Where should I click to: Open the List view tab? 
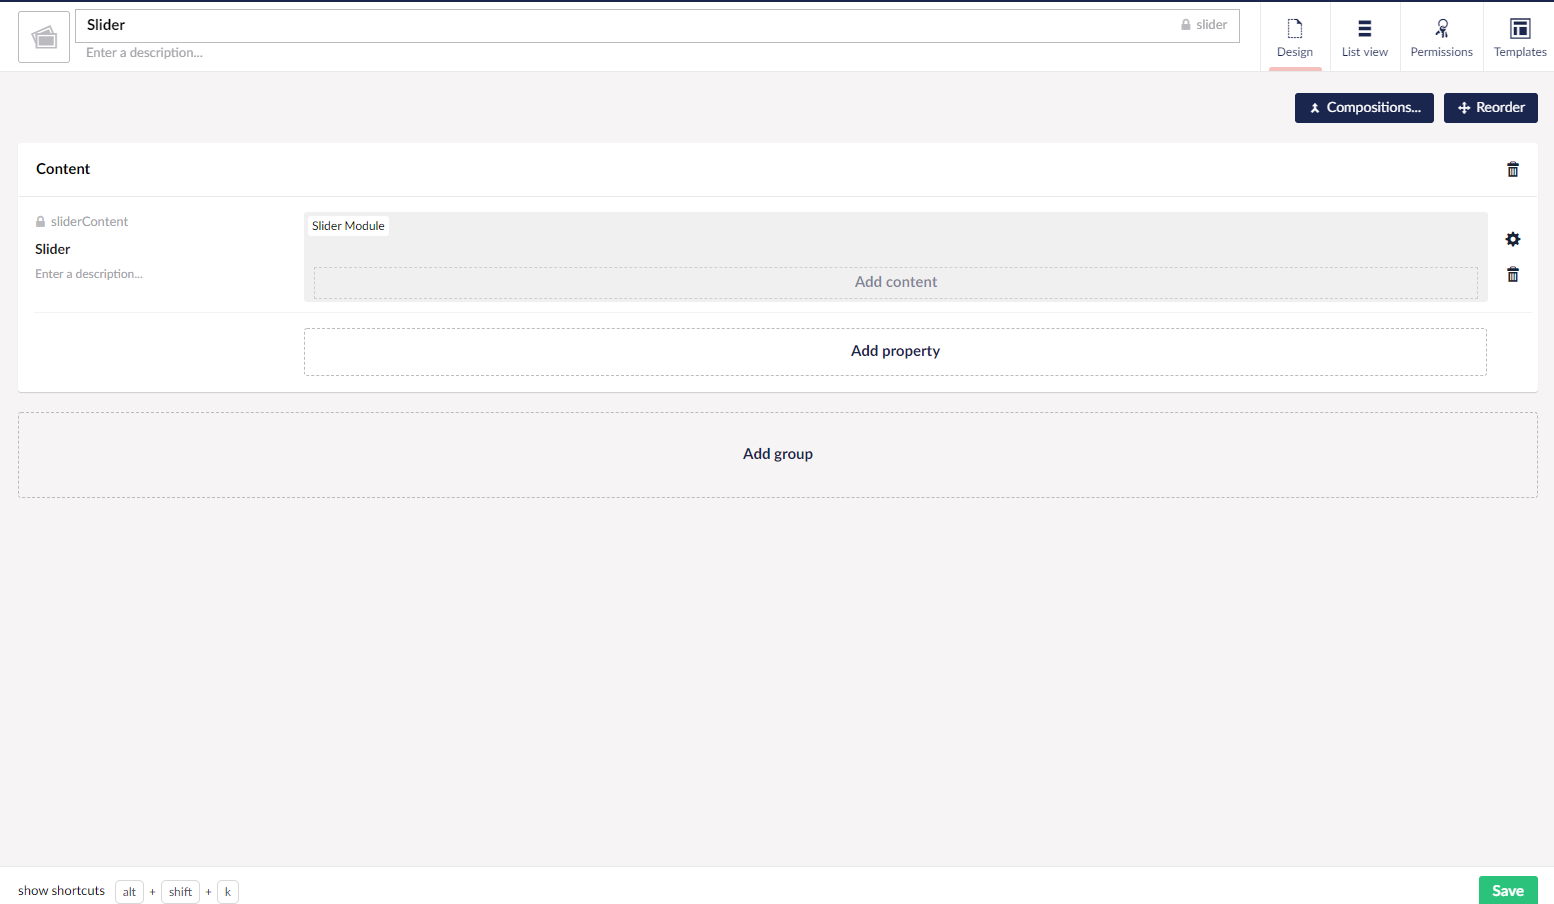point(1364,37)
